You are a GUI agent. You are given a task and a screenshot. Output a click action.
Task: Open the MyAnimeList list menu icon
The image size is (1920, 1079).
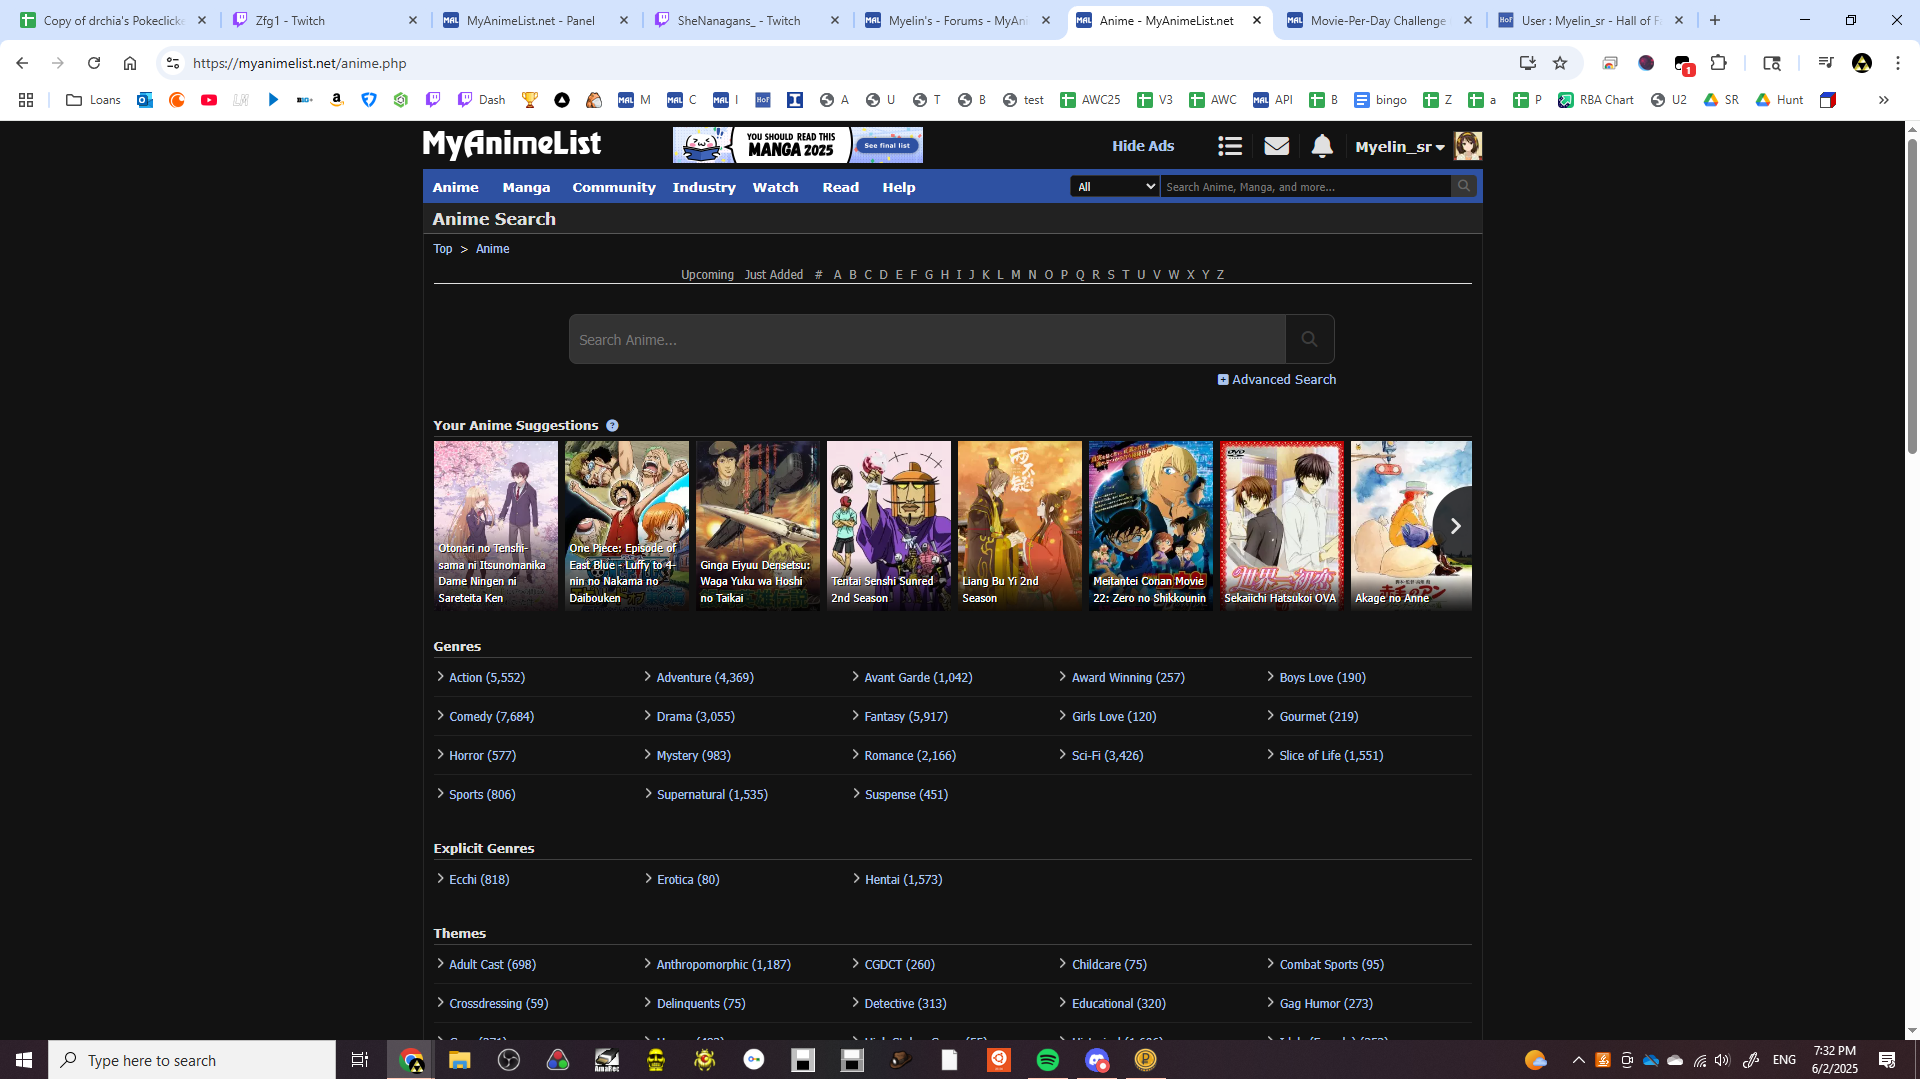coord(1230,146)
